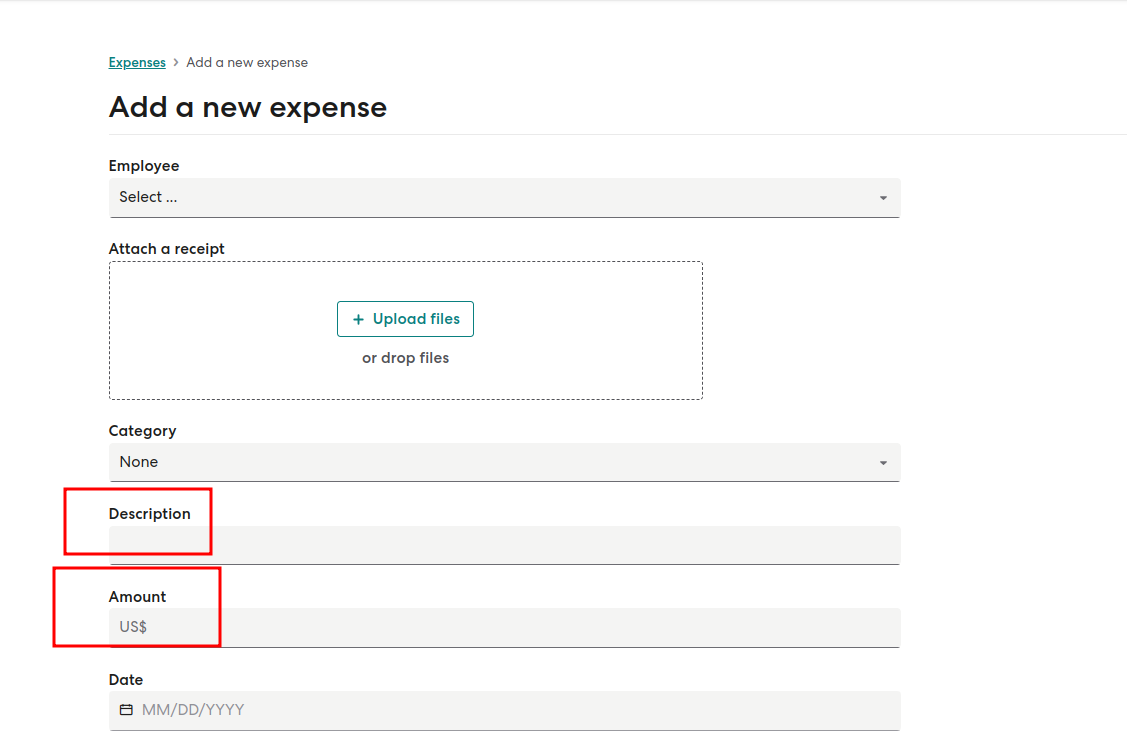Click the Description field label
Viewport: 1127px width, 752px height.
(150, 514)
